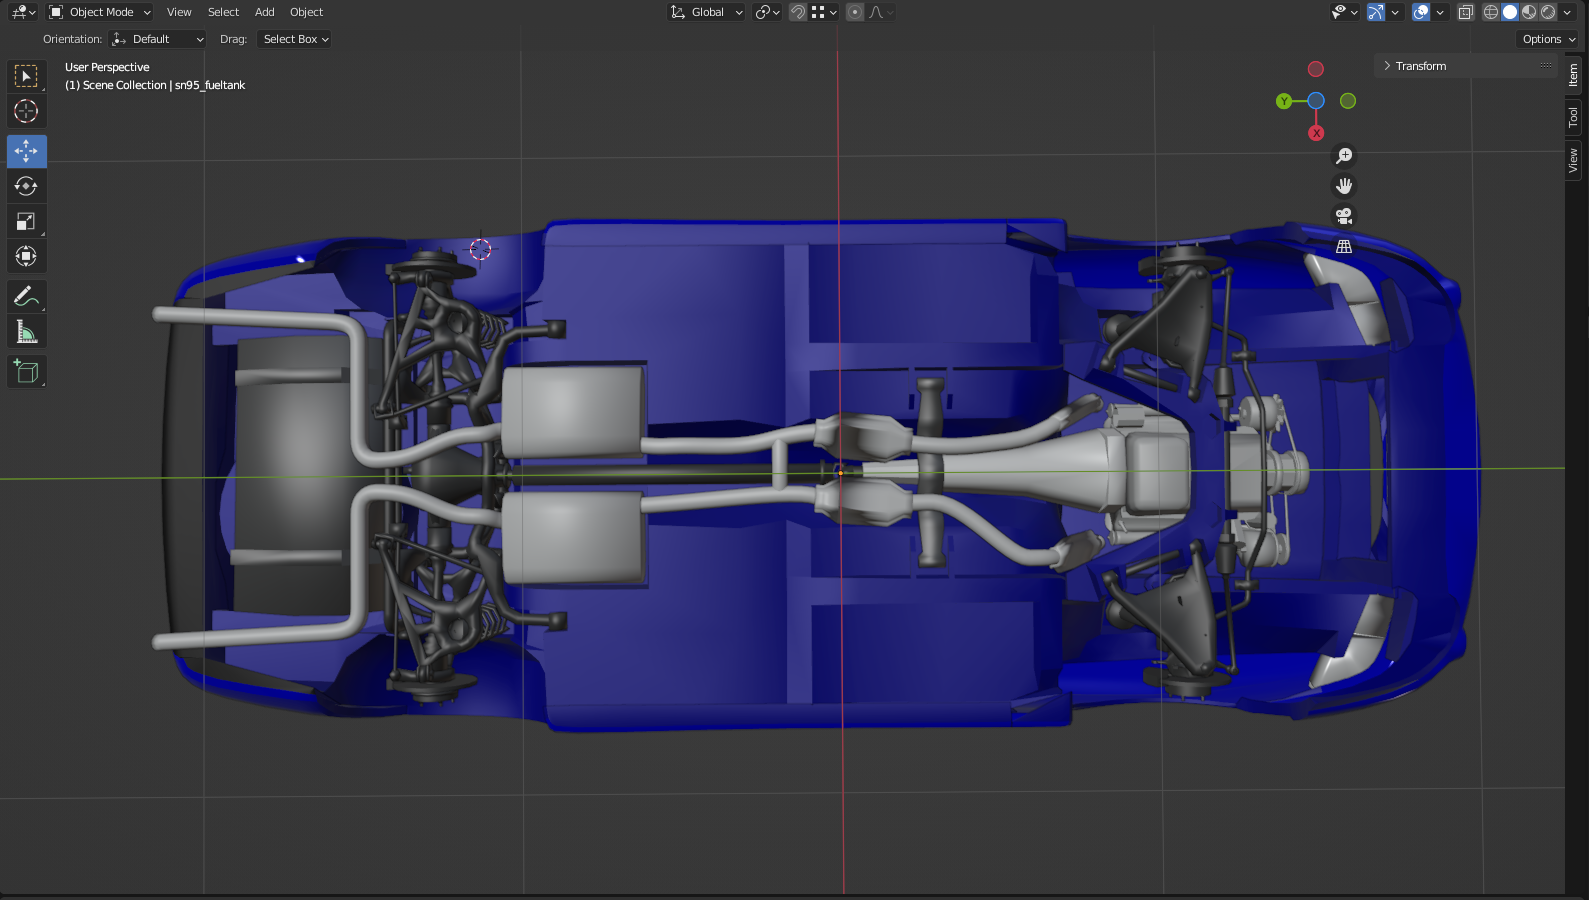The height and width of the screenshot is (900, 1589).
Task: Switch to the Tool sidebar tab
Action: [1573, 117]
